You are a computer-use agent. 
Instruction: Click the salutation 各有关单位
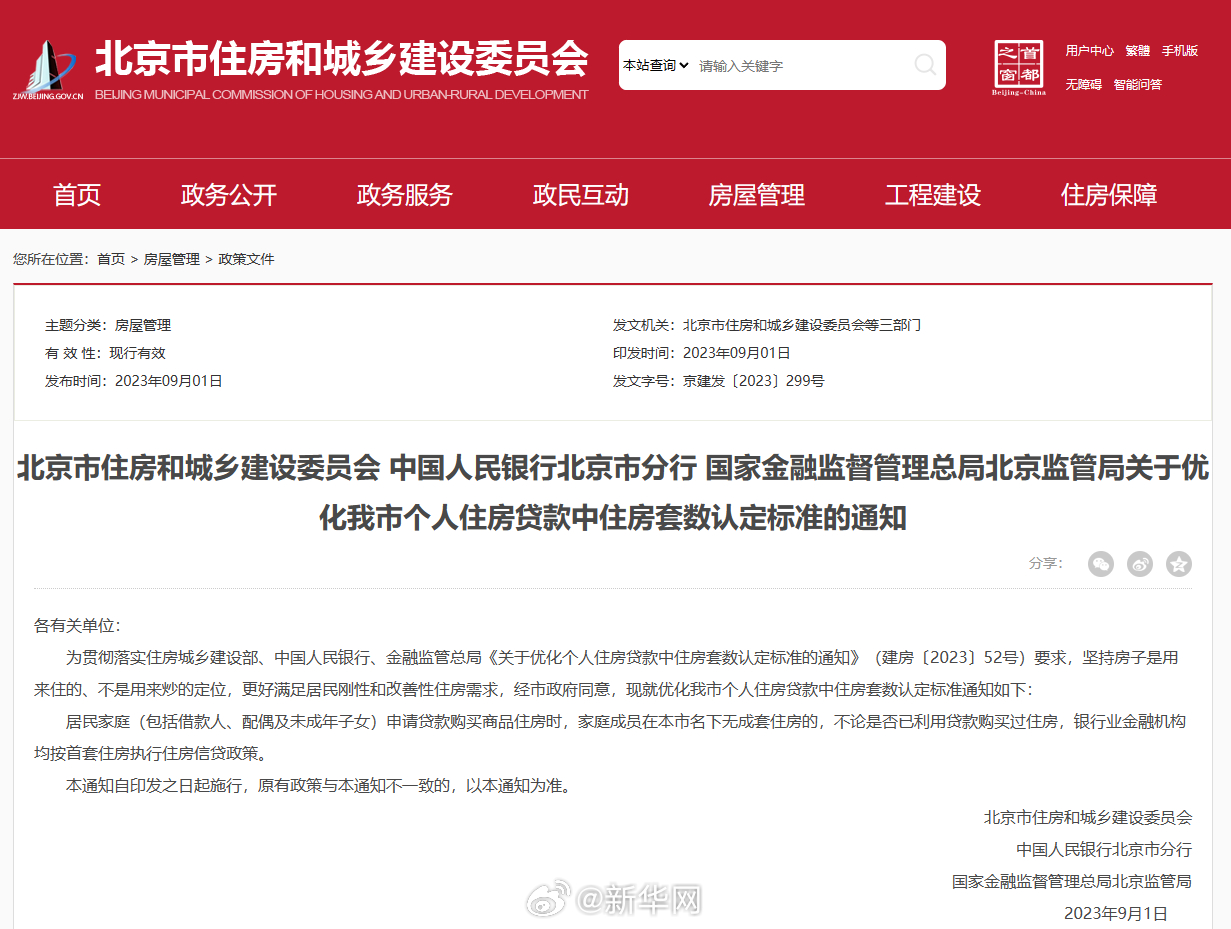pyautogui.click(x=77, y=626)
